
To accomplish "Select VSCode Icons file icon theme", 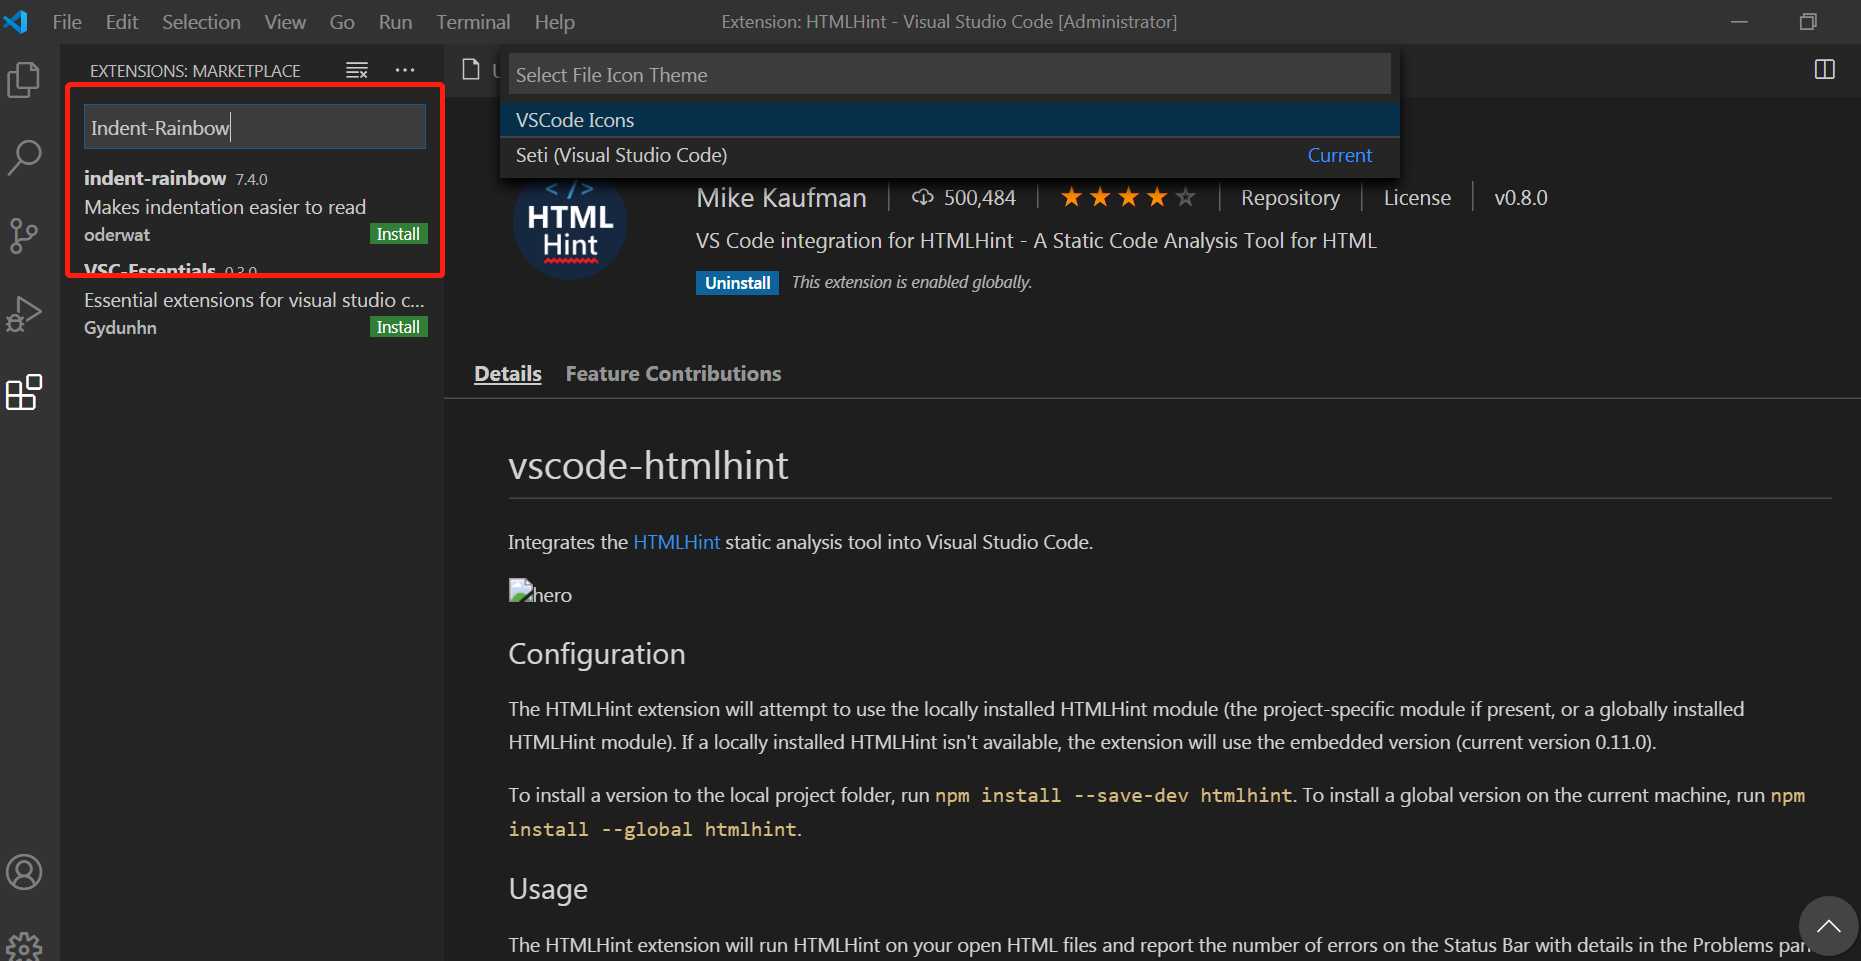I will click(949, 120).
